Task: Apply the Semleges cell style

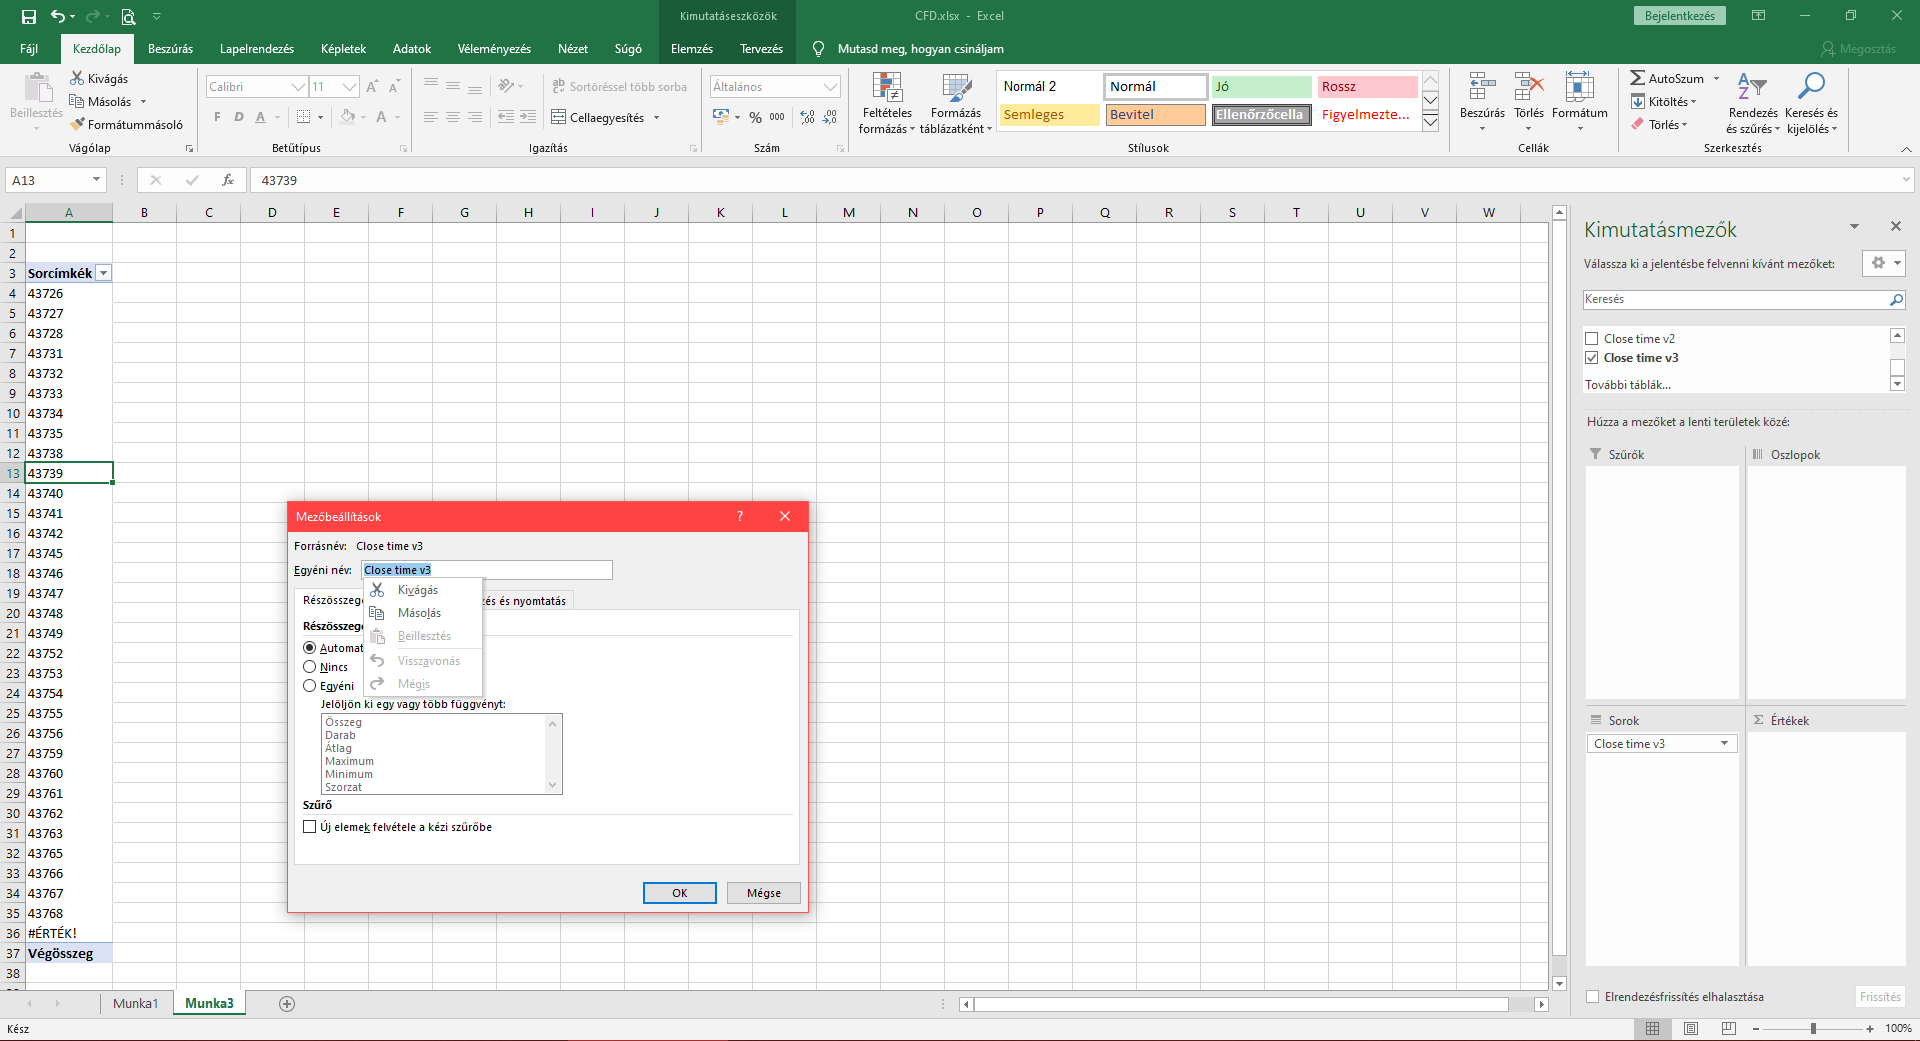Action: (1050, 115)
